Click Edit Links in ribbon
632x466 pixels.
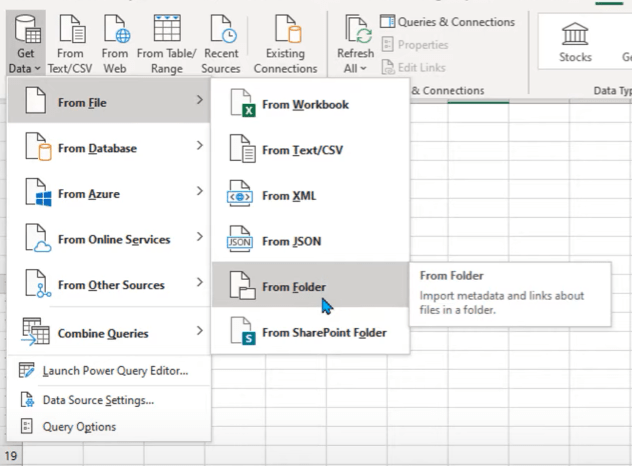(414, 67)
